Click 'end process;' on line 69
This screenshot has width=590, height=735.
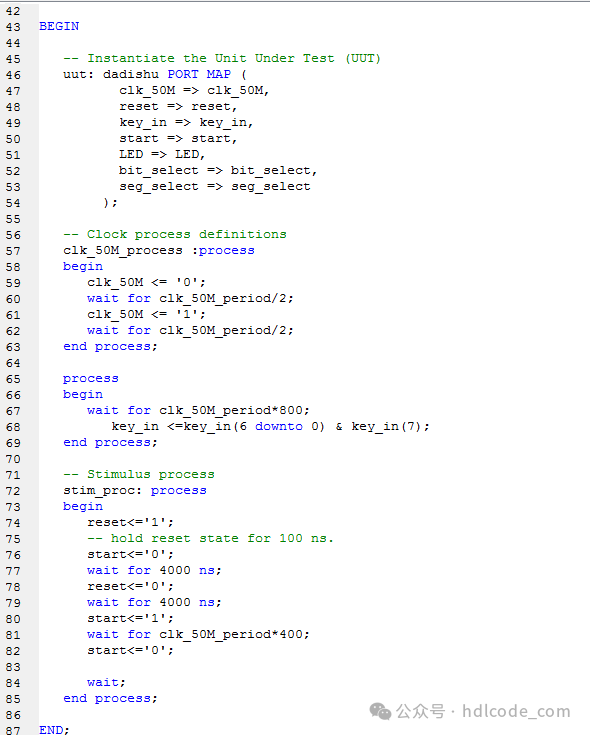point(111,442)
